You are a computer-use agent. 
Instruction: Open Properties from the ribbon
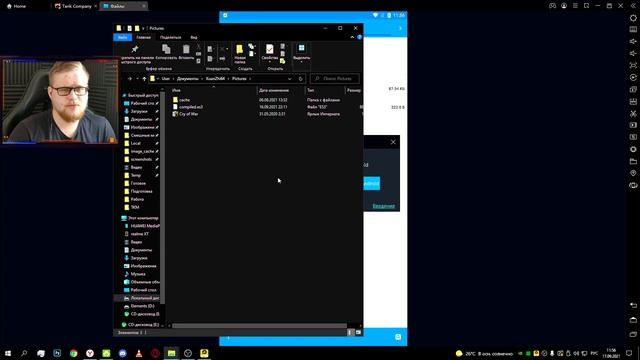coord(269,52)
